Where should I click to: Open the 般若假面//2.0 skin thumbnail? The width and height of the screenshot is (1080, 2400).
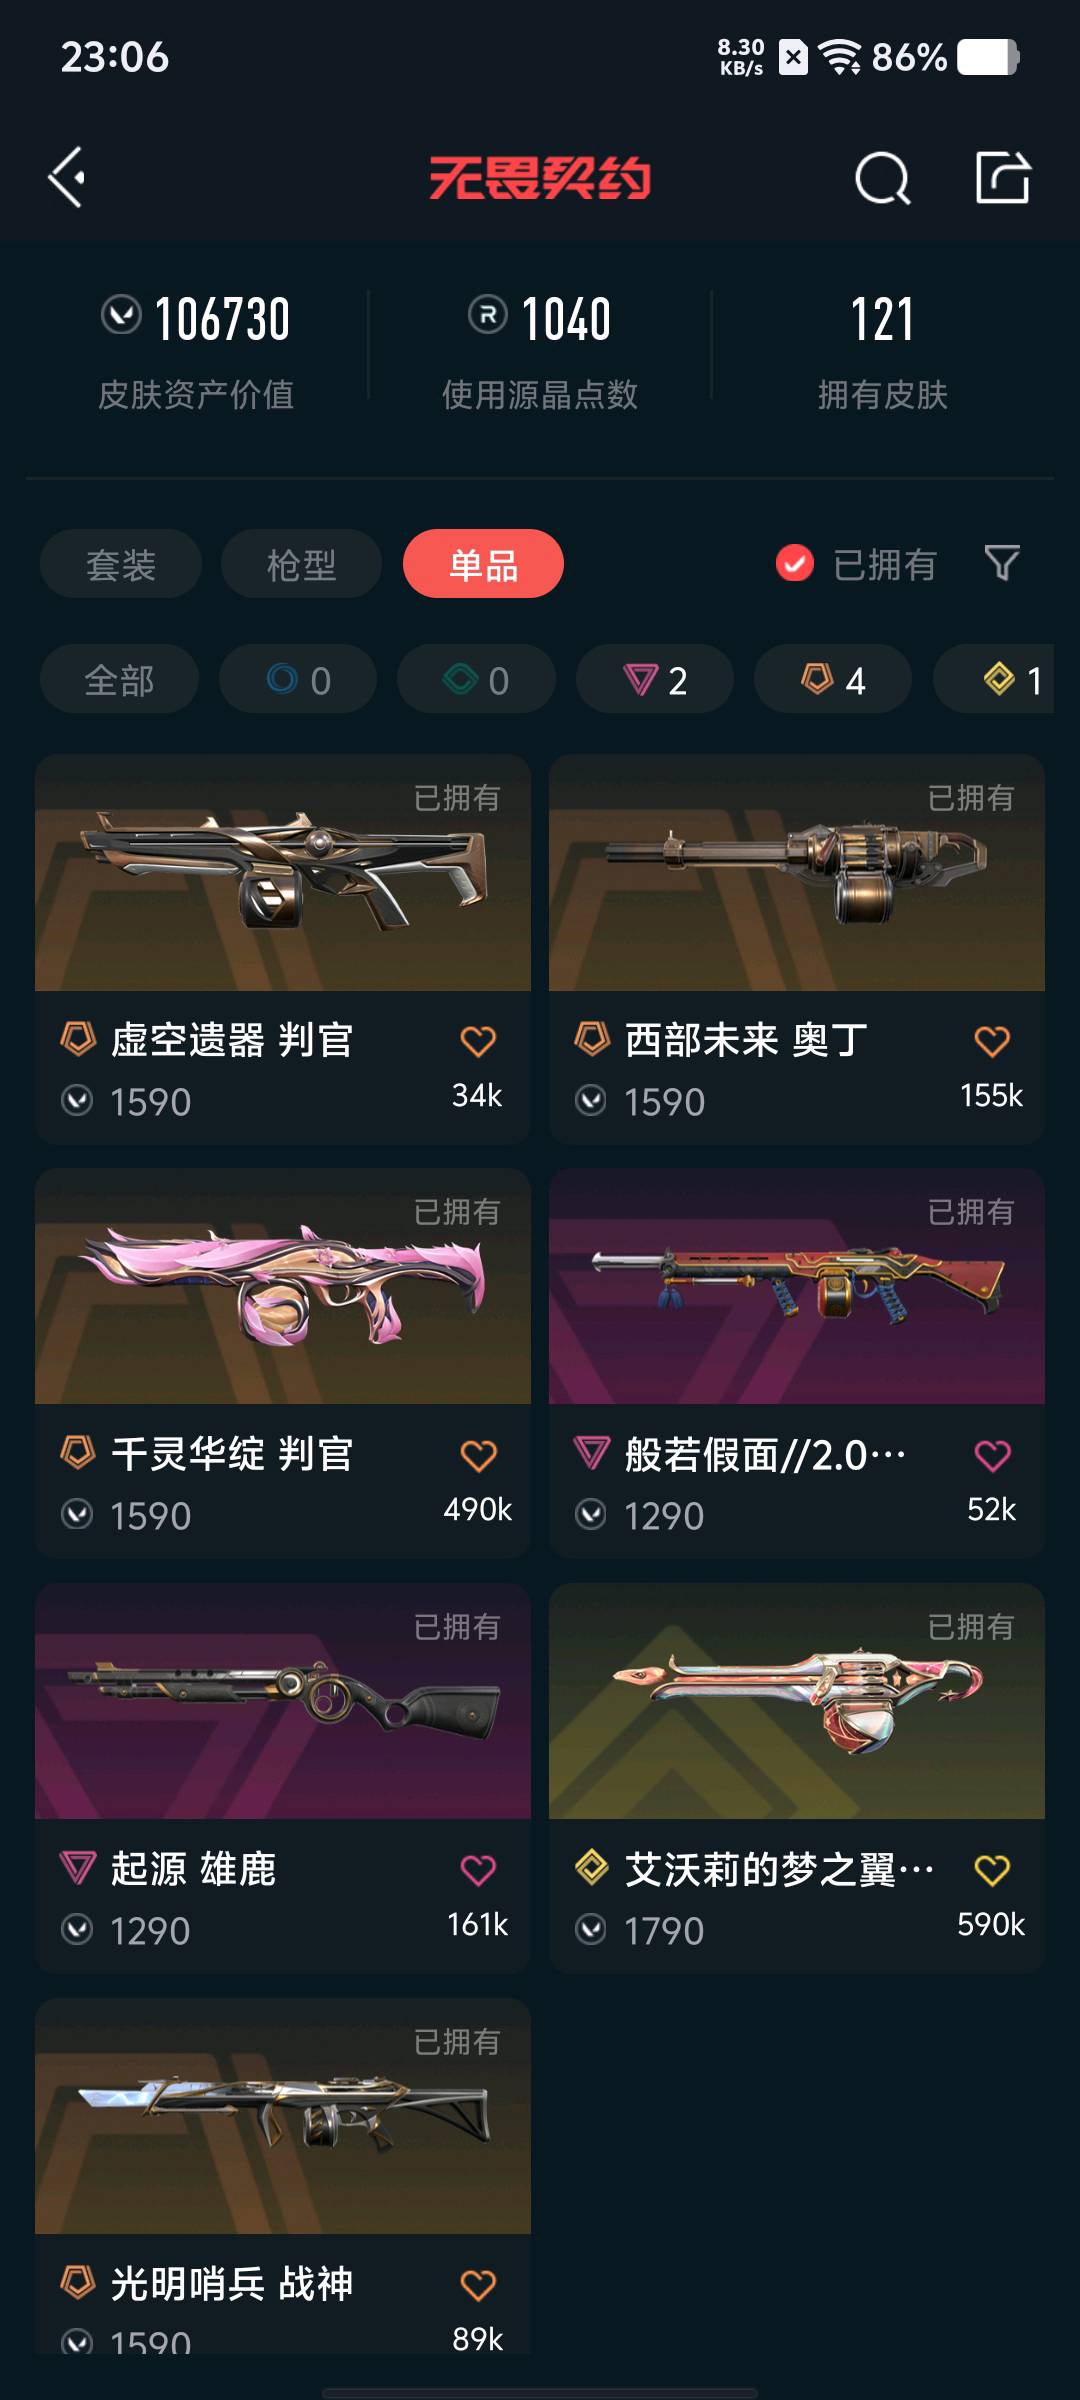coord(797,1286)
